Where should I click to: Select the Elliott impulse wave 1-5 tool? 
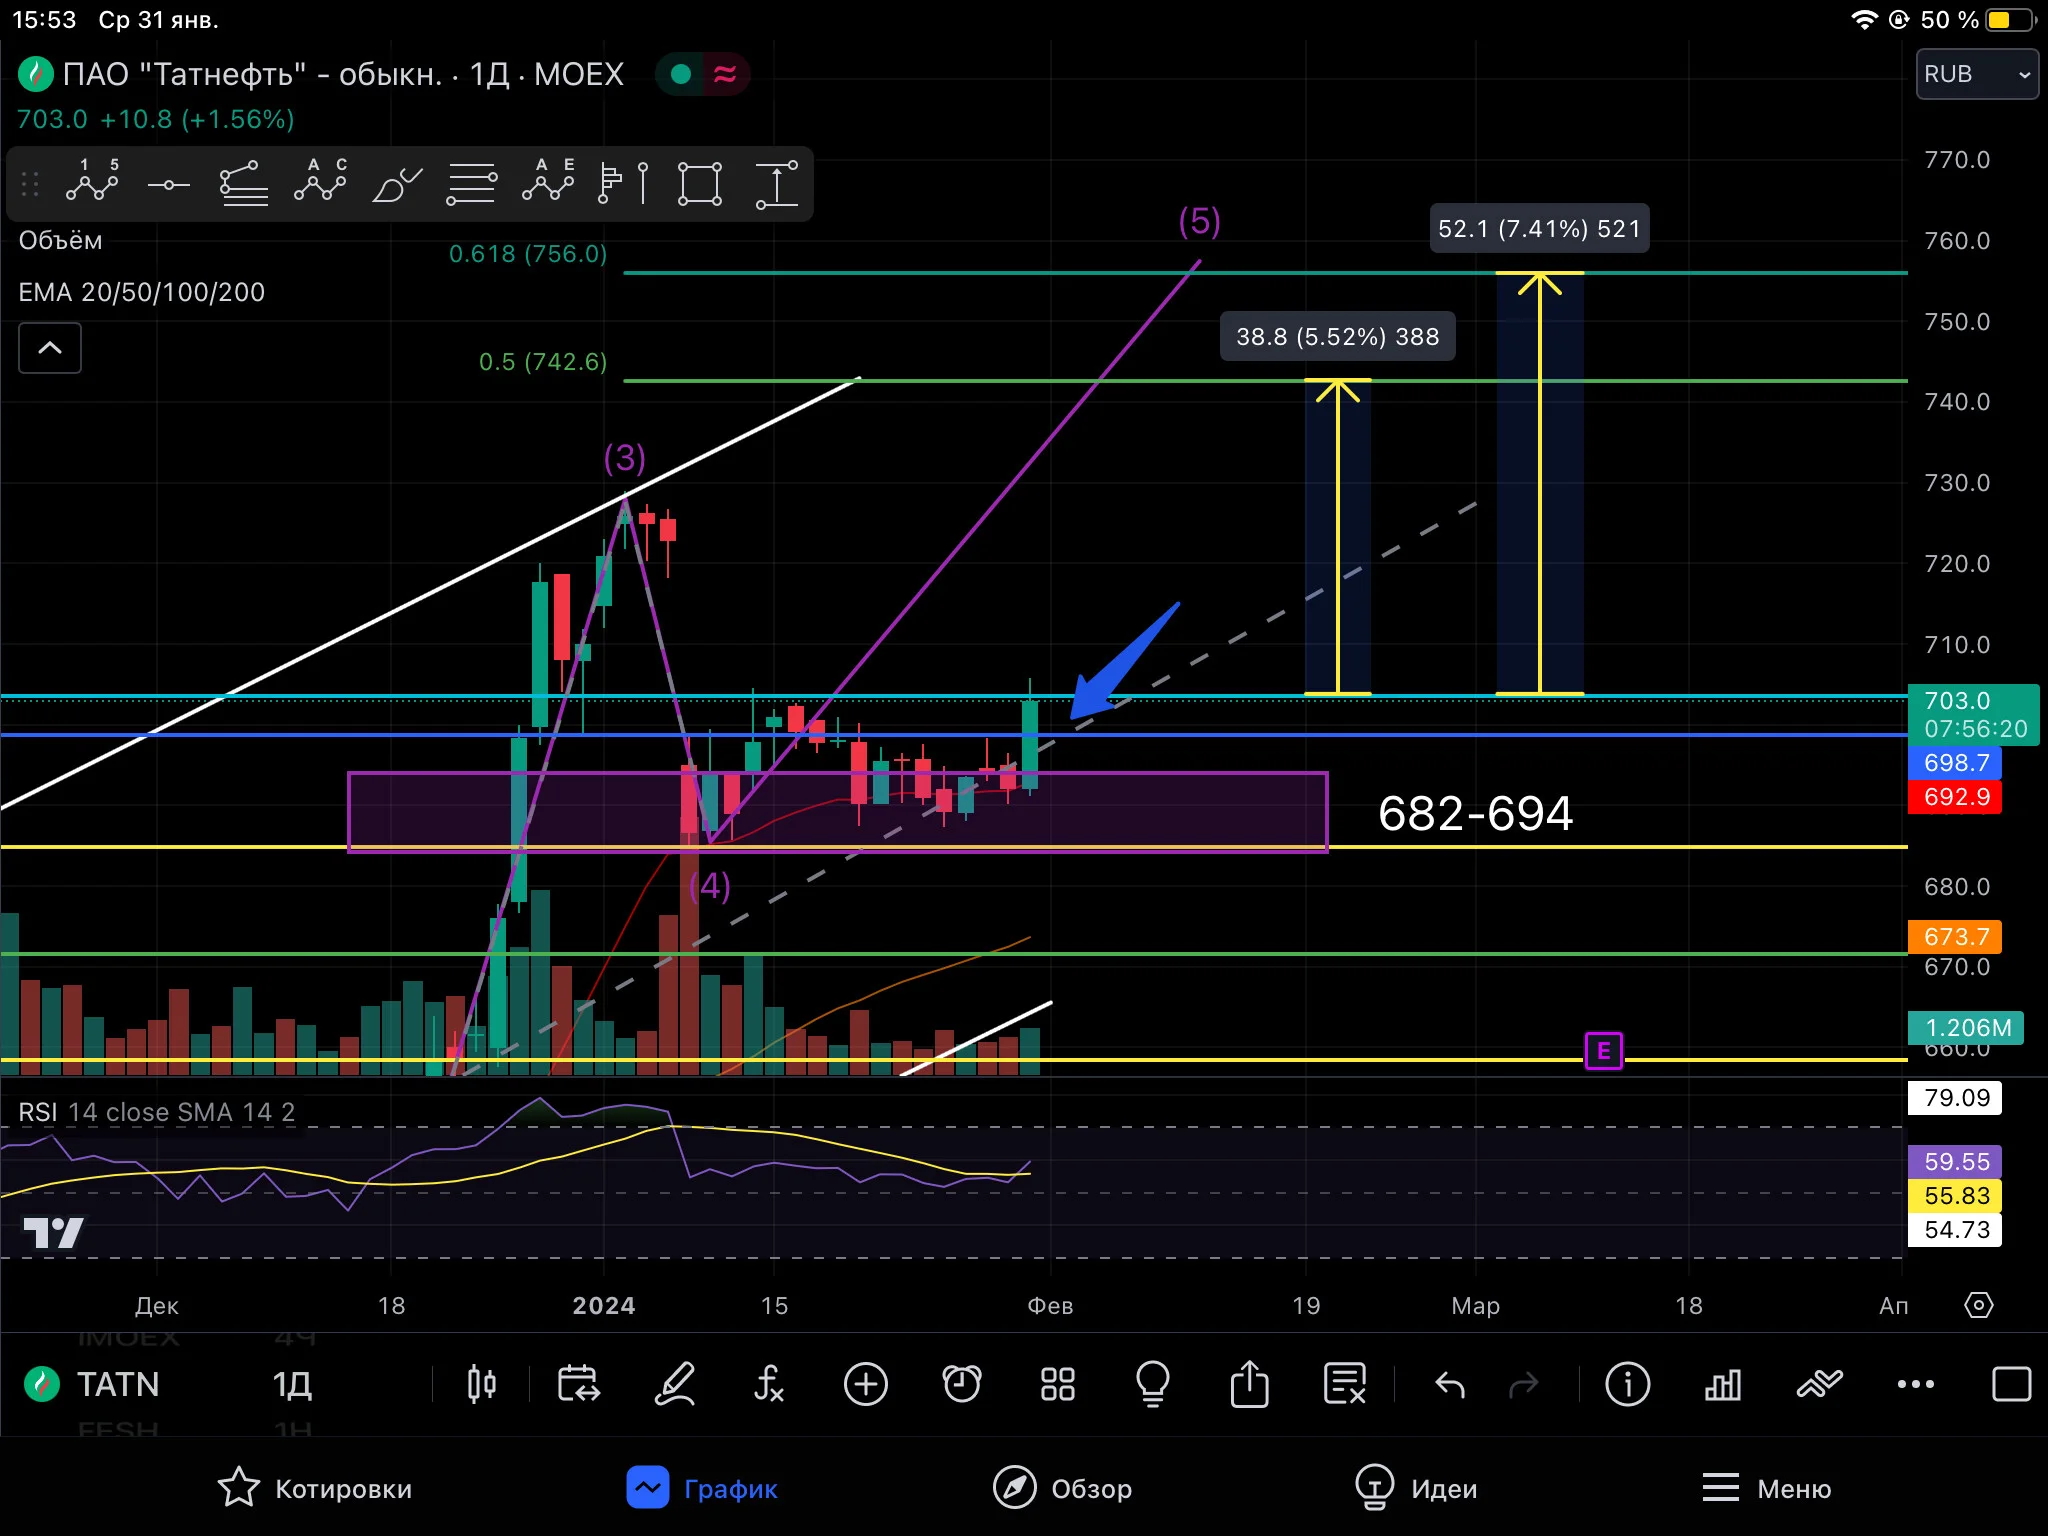pos(92,183)
